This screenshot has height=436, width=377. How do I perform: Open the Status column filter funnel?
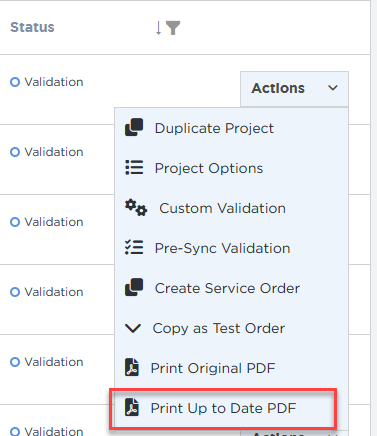(173, 28)
